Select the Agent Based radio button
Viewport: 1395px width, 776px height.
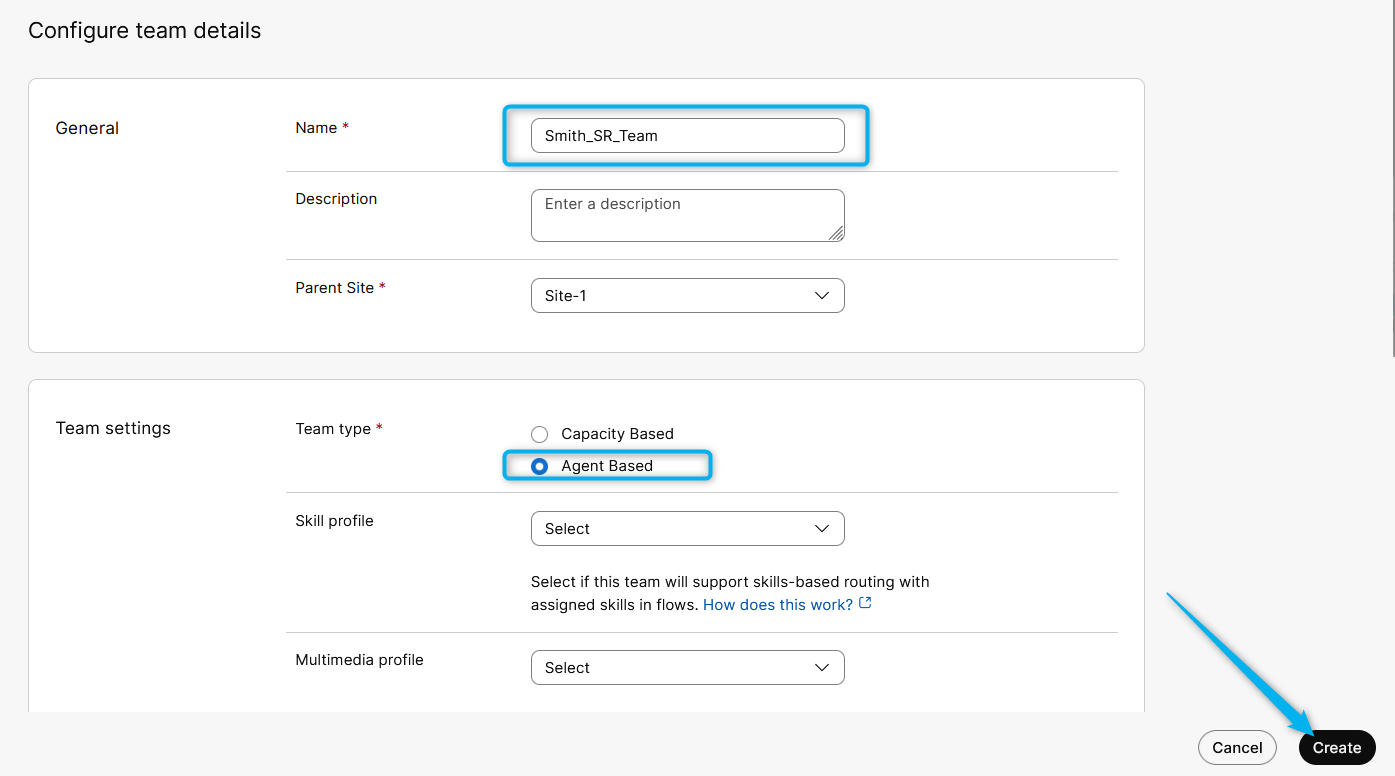[x=540, y=466]
